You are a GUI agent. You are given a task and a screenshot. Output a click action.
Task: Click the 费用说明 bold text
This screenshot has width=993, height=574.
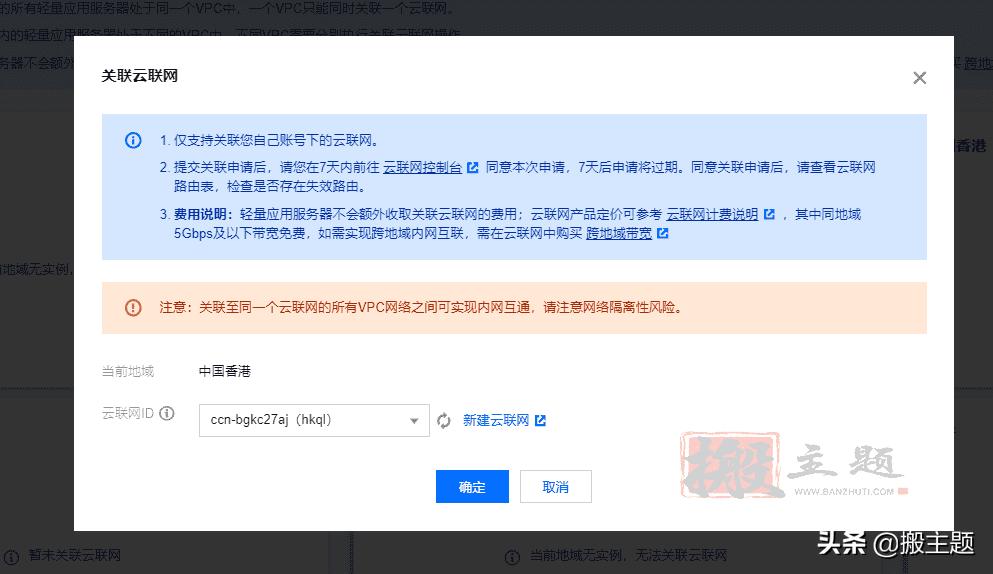(x=203, y=214)
